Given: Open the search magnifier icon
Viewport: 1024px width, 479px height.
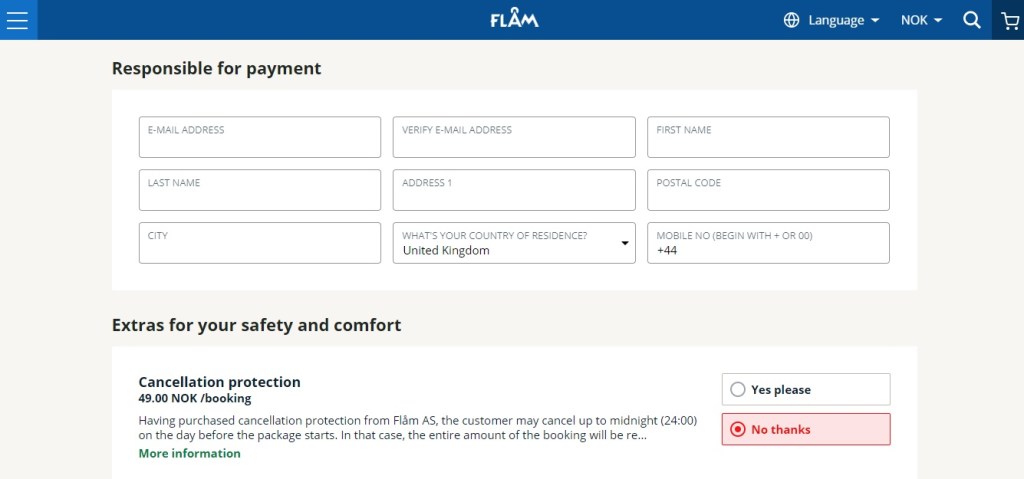Looking at the screenshot, I should click(971, 20).
